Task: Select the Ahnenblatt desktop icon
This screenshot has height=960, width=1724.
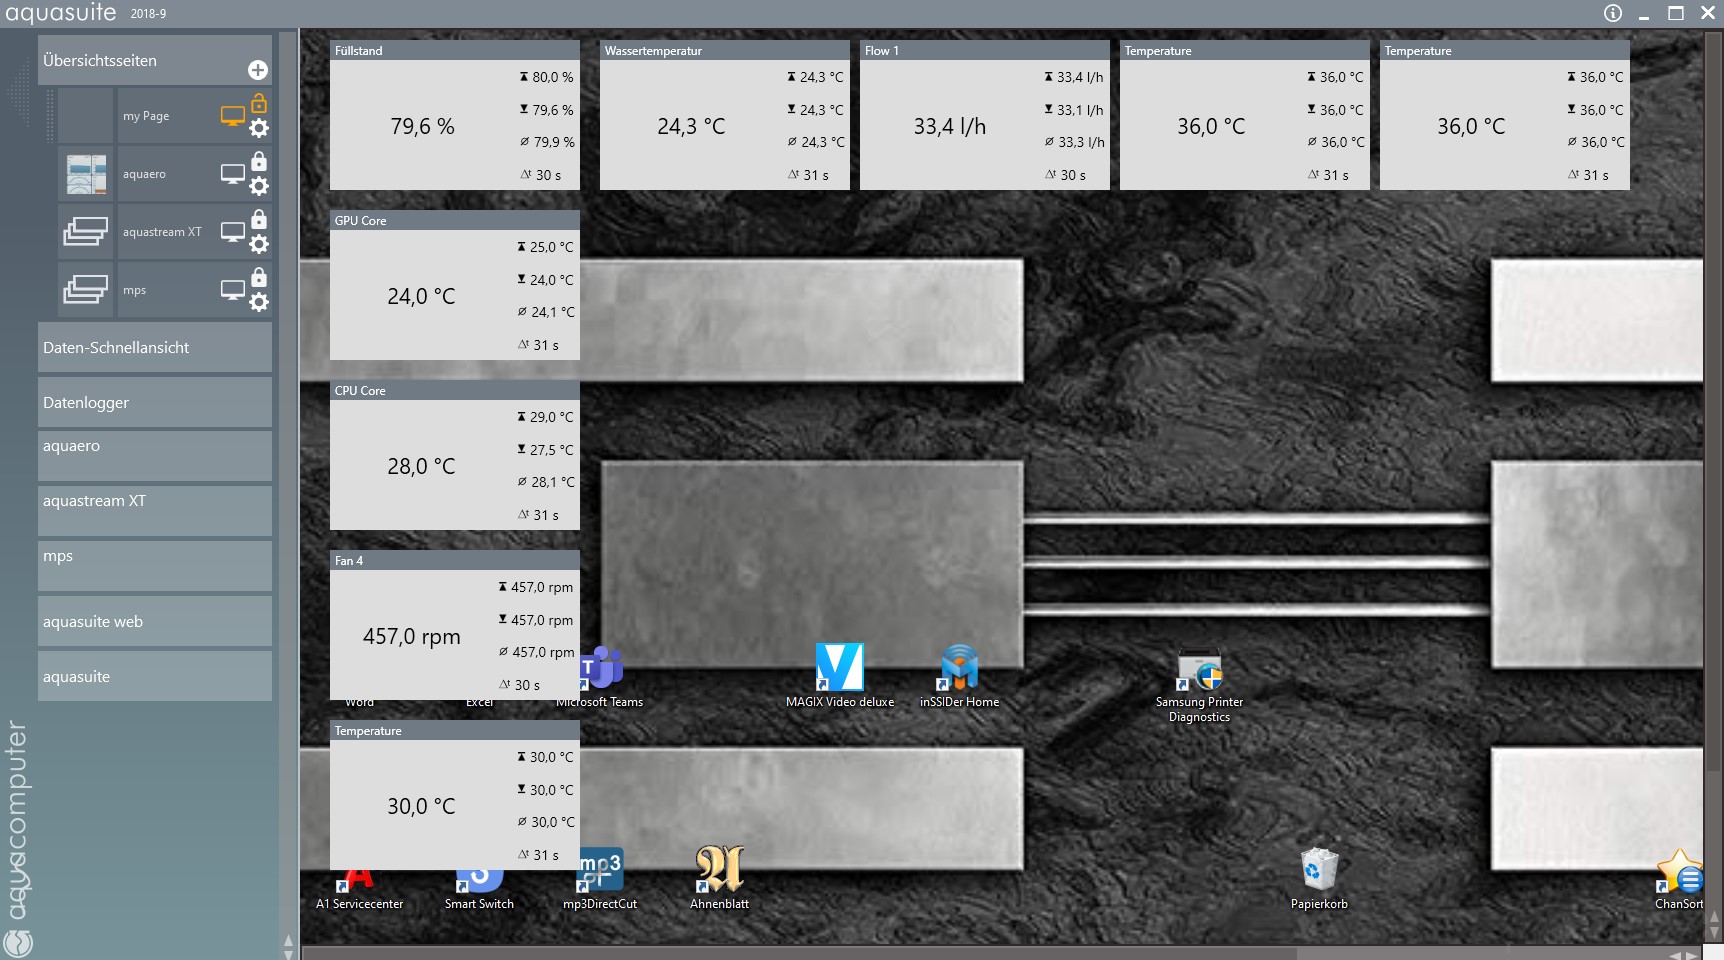Action: [x=719, y=878]
